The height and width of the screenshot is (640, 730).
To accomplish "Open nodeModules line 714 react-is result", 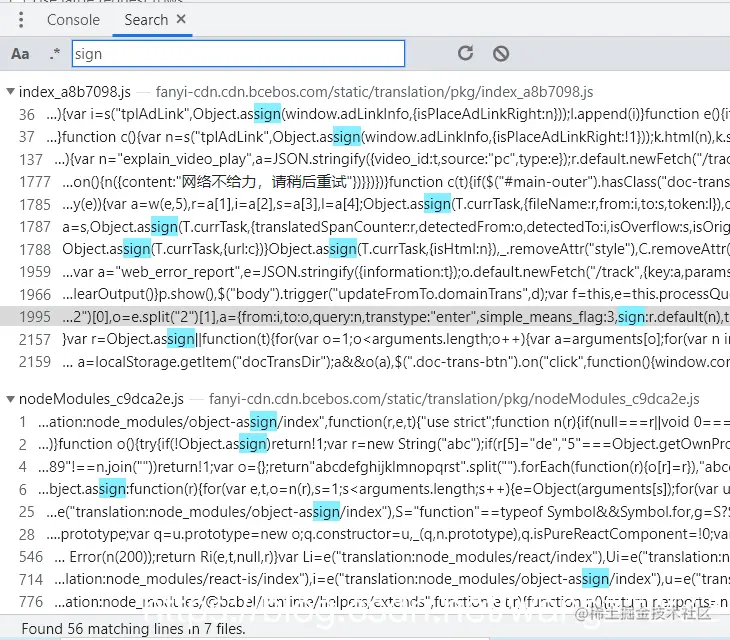I will (365, 579).
